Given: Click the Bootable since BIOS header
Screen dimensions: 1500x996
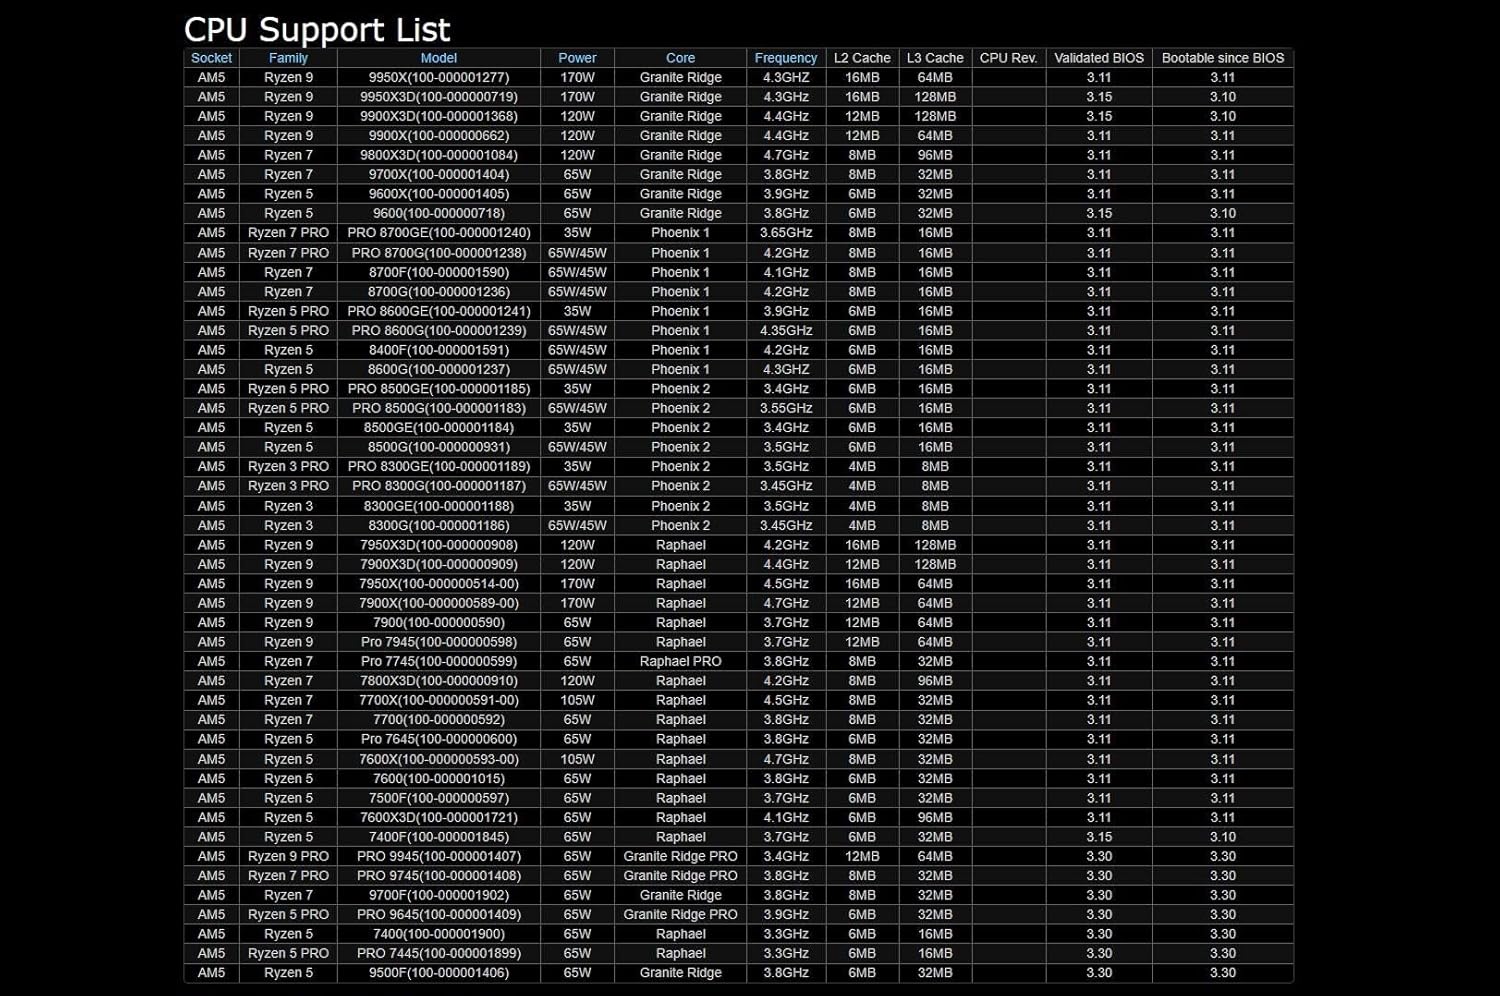Looking at the screenshot, I should click(1222, 58).
